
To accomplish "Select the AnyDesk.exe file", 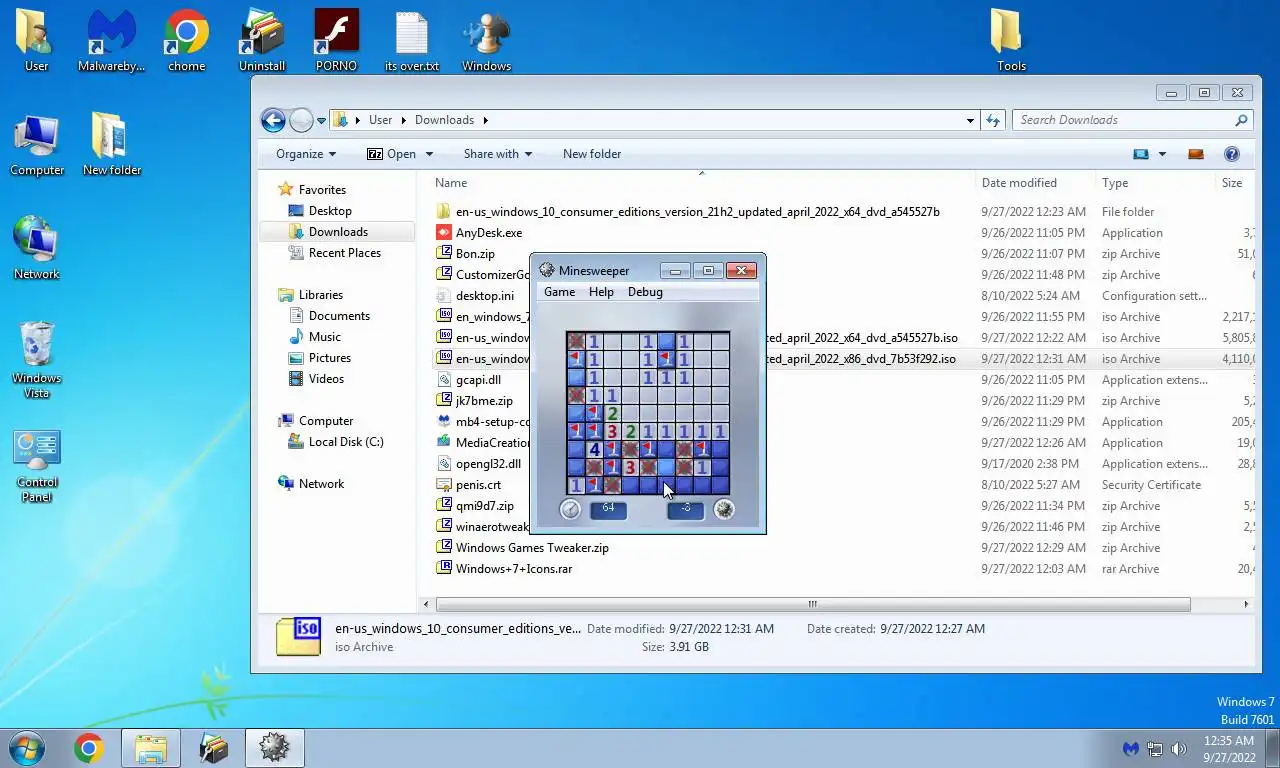I will coord(489,233).
